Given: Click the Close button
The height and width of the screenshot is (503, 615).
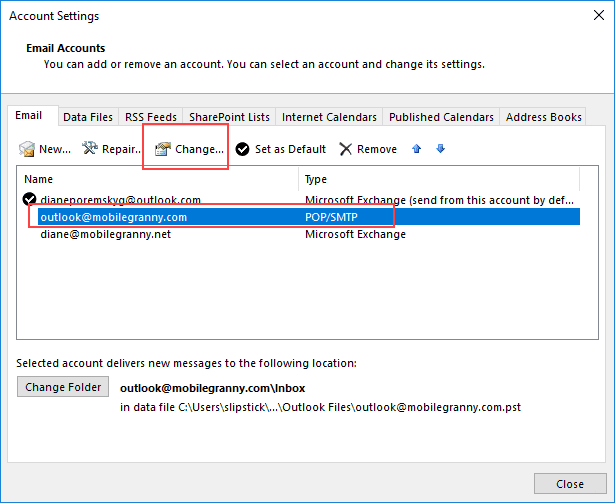Looking at the screenshot, I should 570,484.
